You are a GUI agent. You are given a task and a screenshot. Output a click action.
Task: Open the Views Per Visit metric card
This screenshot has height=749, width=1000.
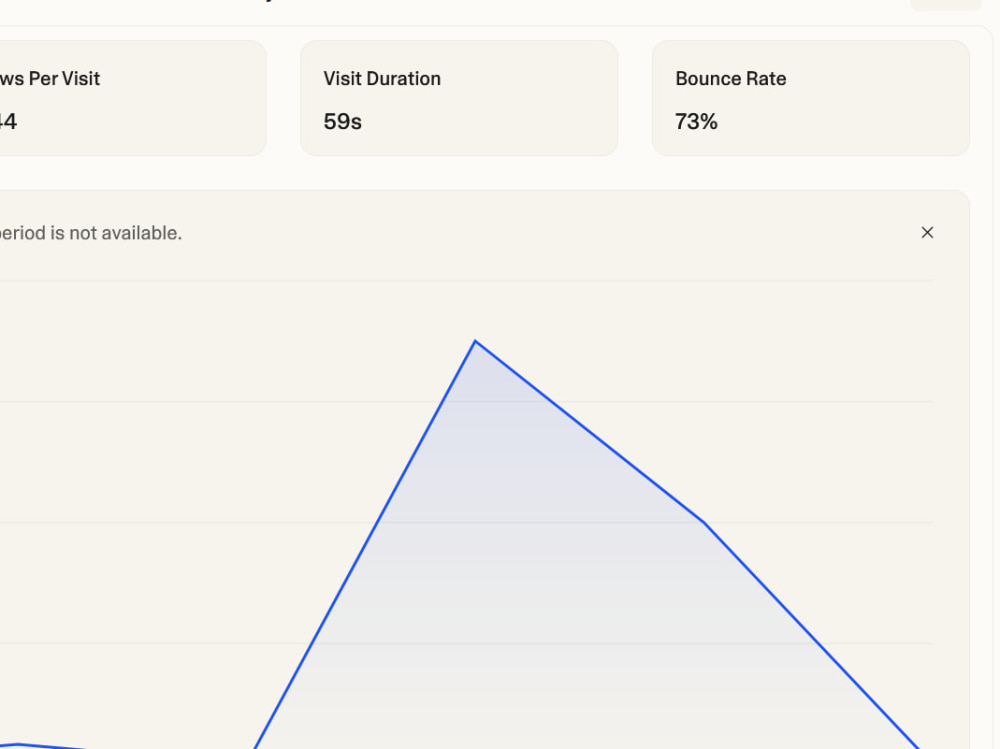point(133,98)
